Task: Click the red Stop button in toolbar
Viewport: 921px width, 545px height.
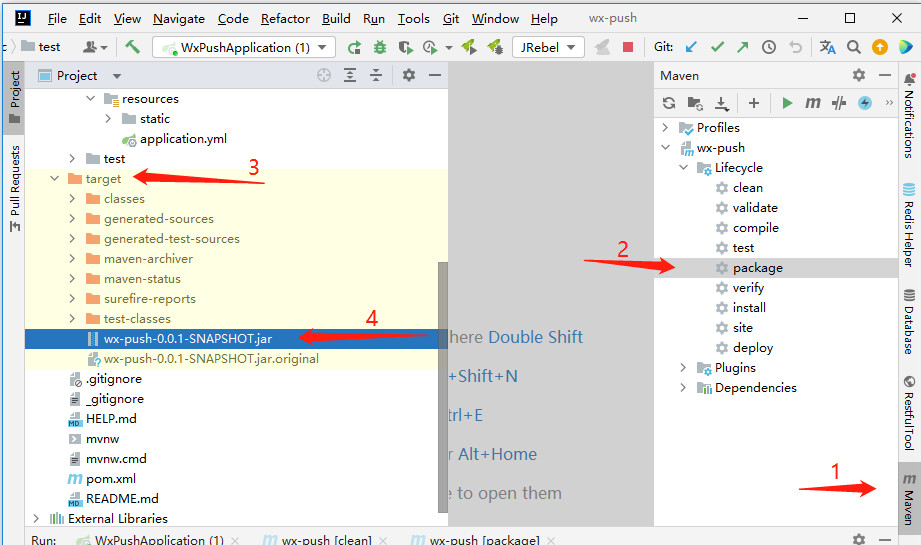Action: point(628,47)
